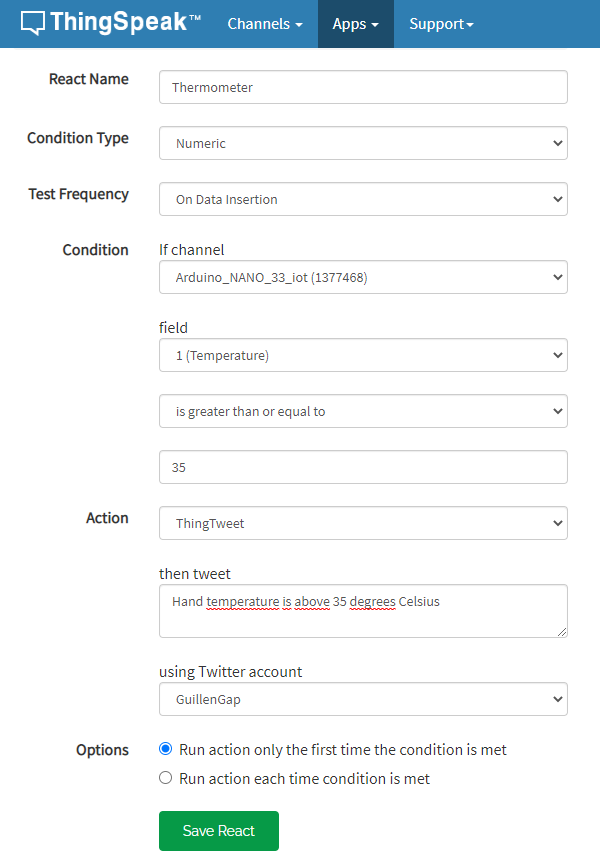Click the caret arrow beside Channels
The image size is (600, 863).
point(299,25)
